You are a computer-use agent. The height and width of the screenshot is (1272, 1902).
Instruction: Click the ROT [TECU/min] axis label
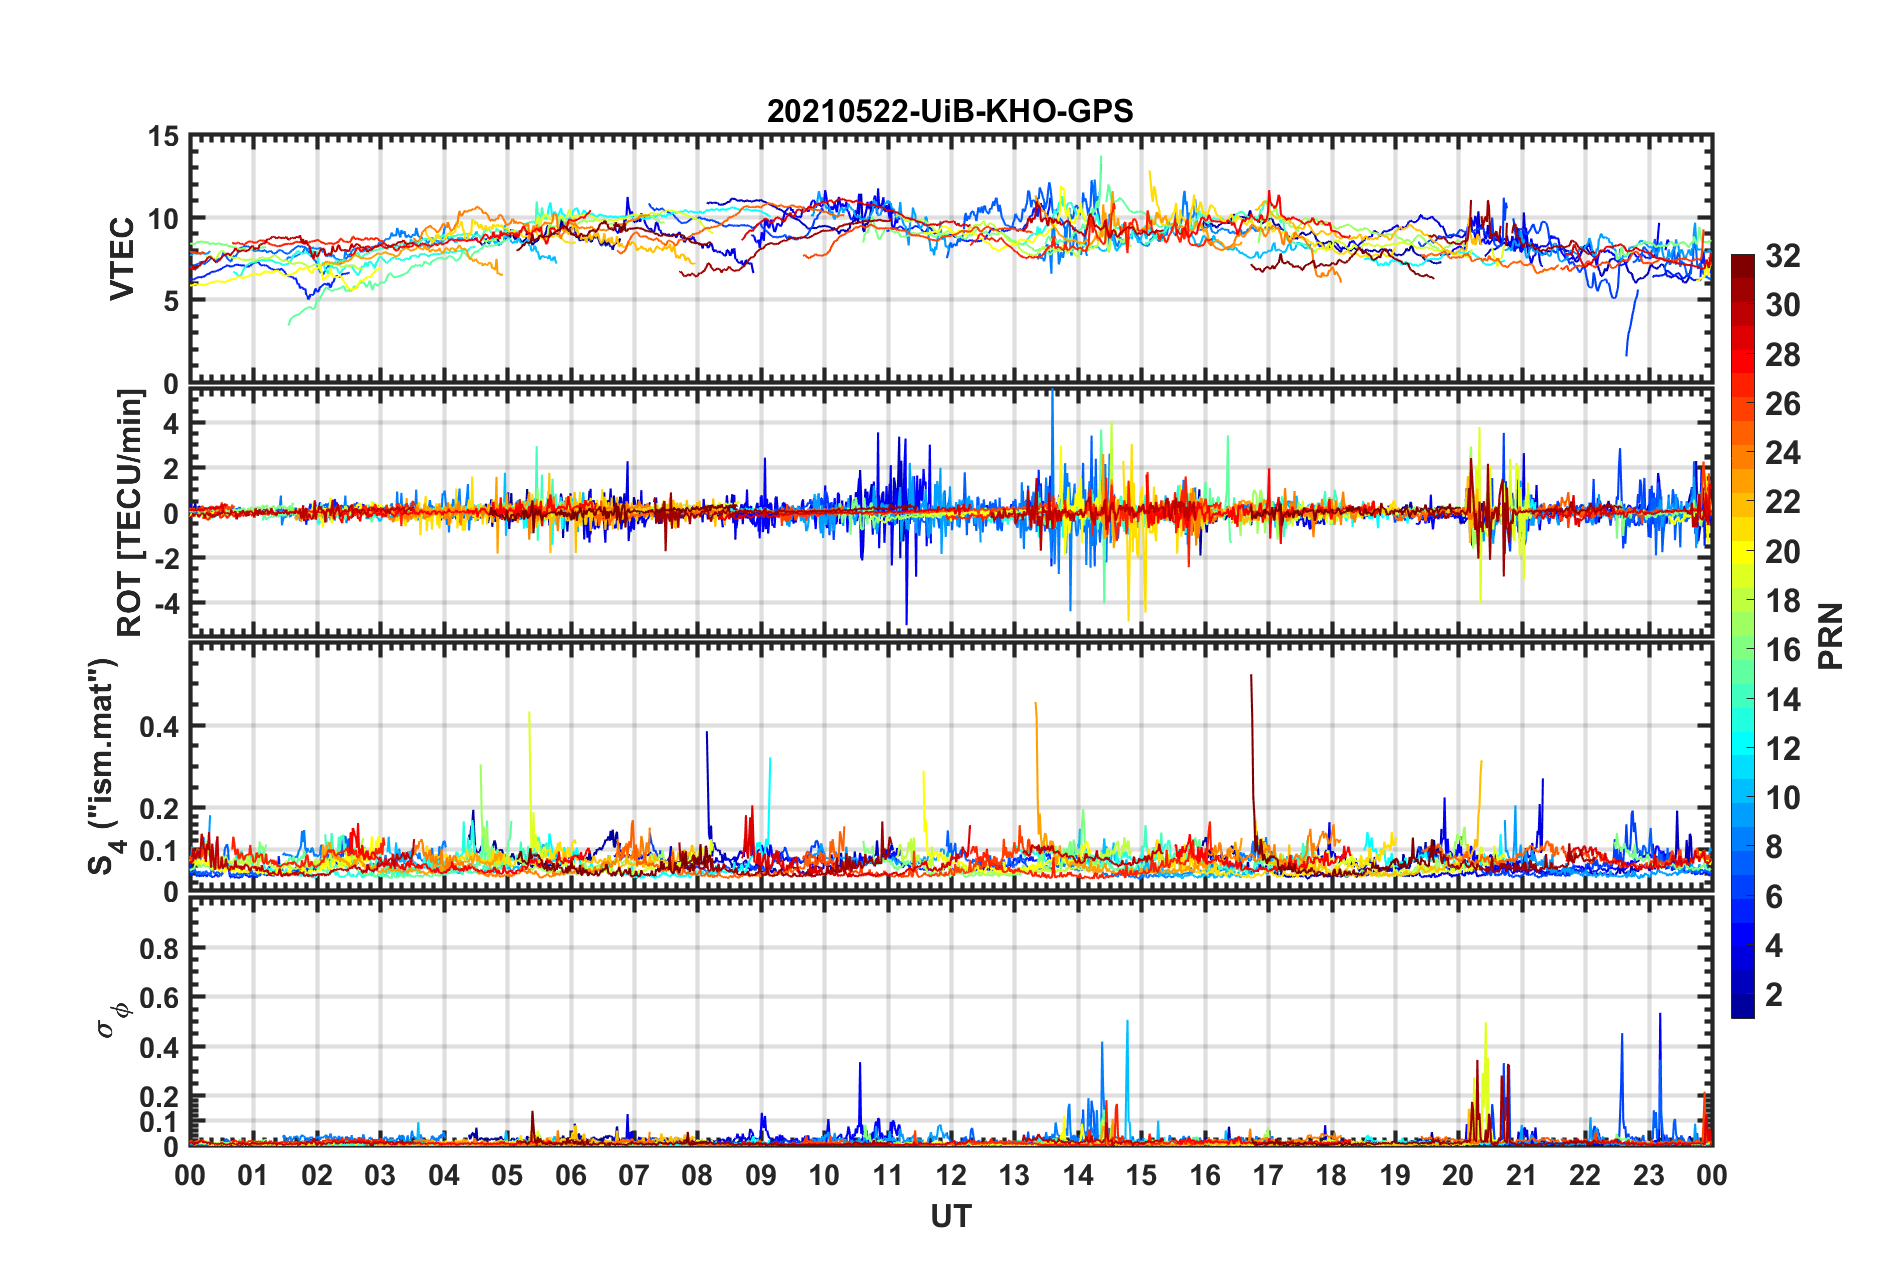point(130,512)
